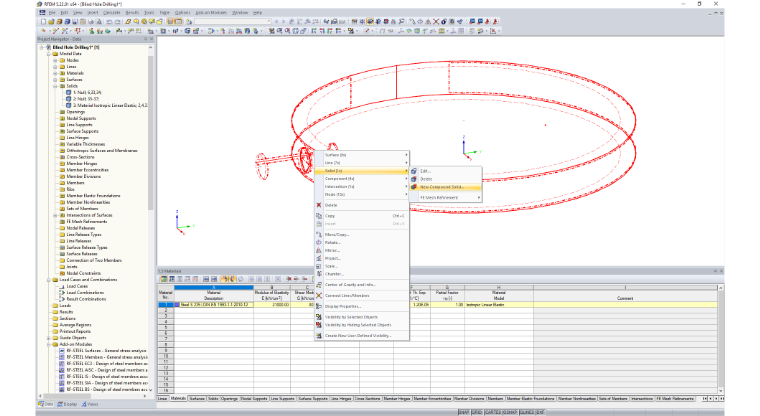Toggle the GRID status bar button

coord(477,412)
